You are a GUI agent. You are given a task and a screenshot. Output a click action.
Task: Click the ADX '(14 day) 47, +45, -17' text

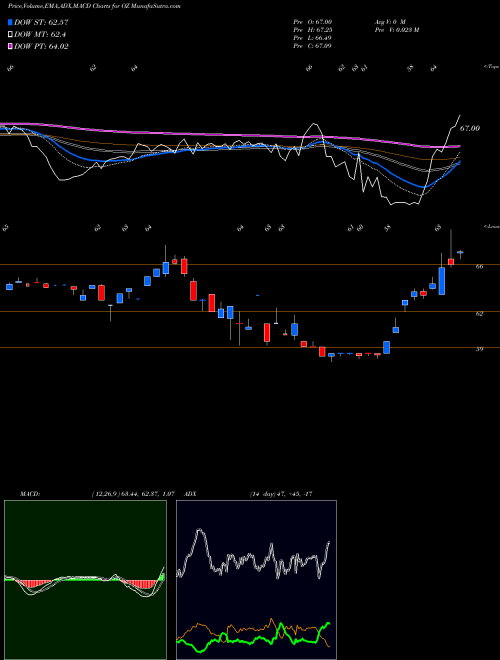281,494
